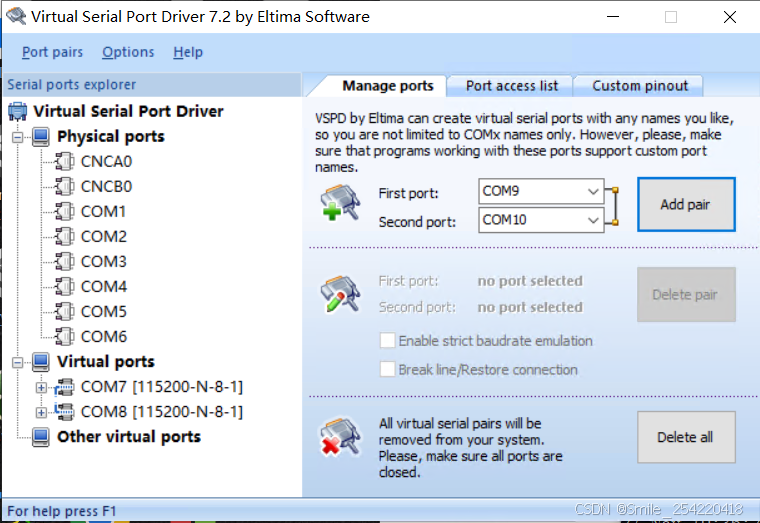Viewport: 760px width, 523px height.
Task: Click the COM5 port connector icon
Action: [x=64, y=312]
